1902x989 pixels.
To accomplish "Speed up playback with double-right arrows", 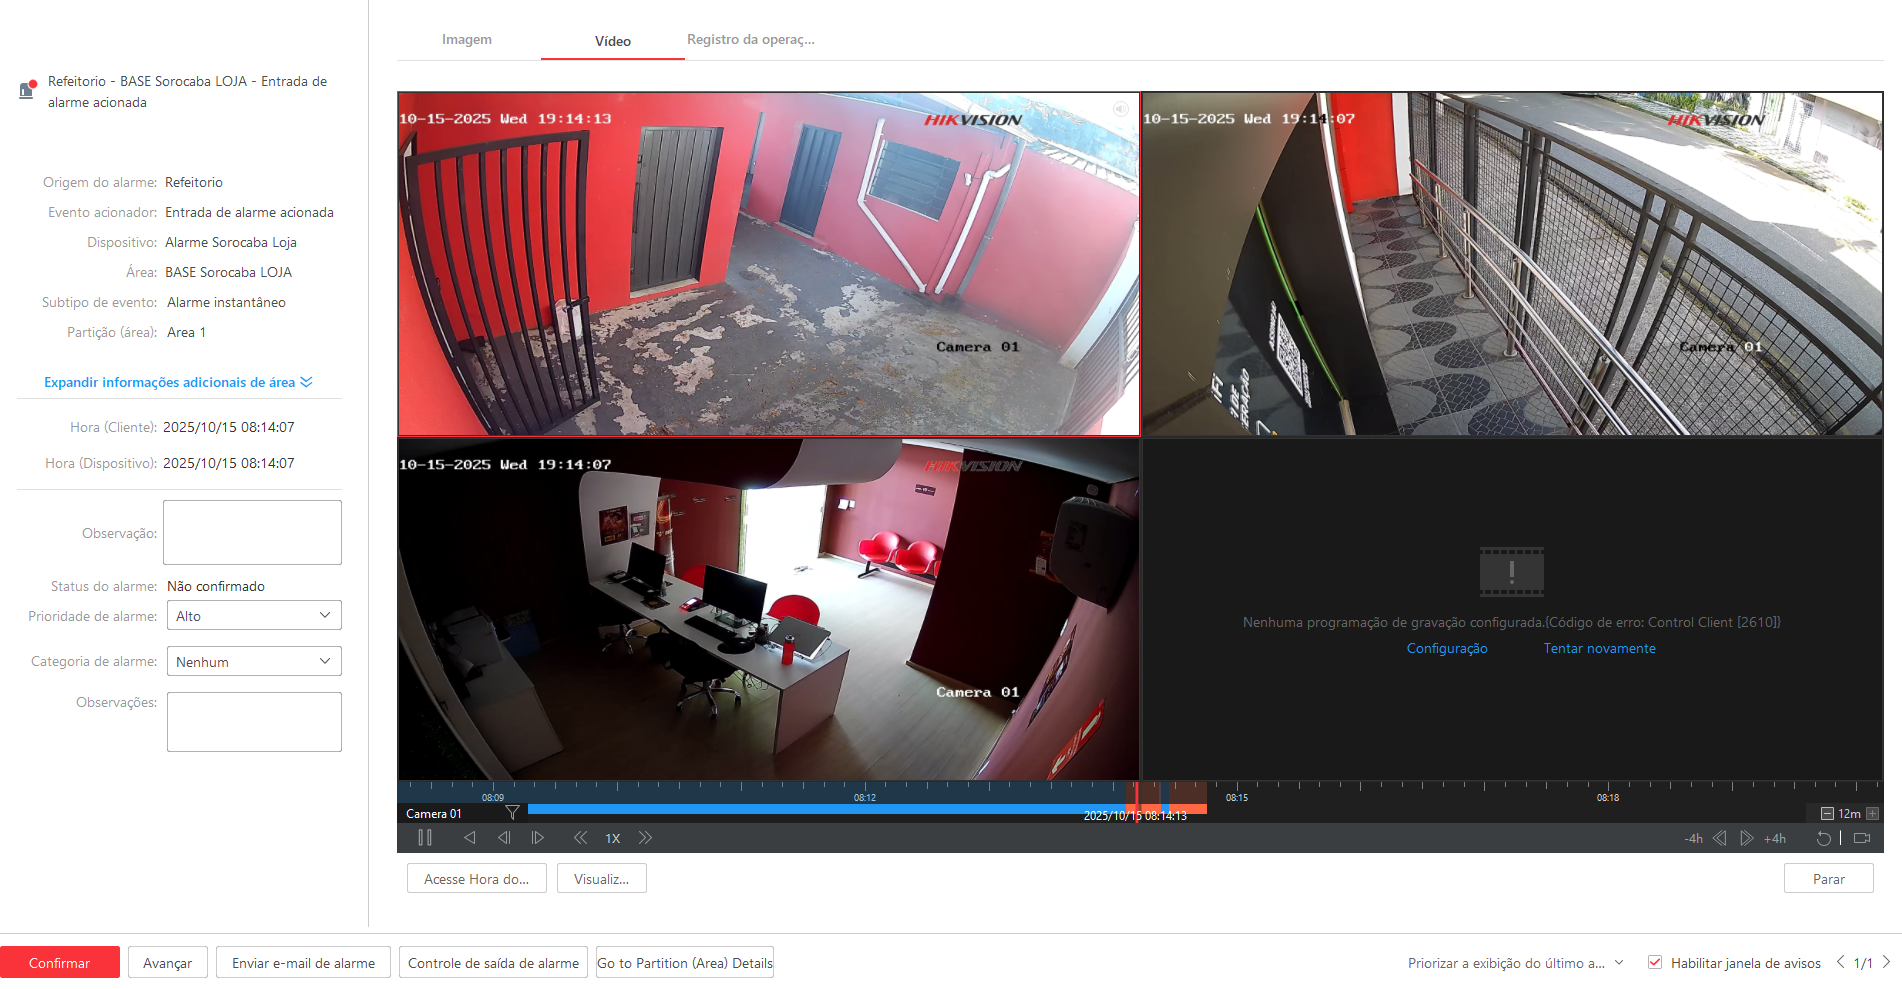I will (x=645, y=838).
